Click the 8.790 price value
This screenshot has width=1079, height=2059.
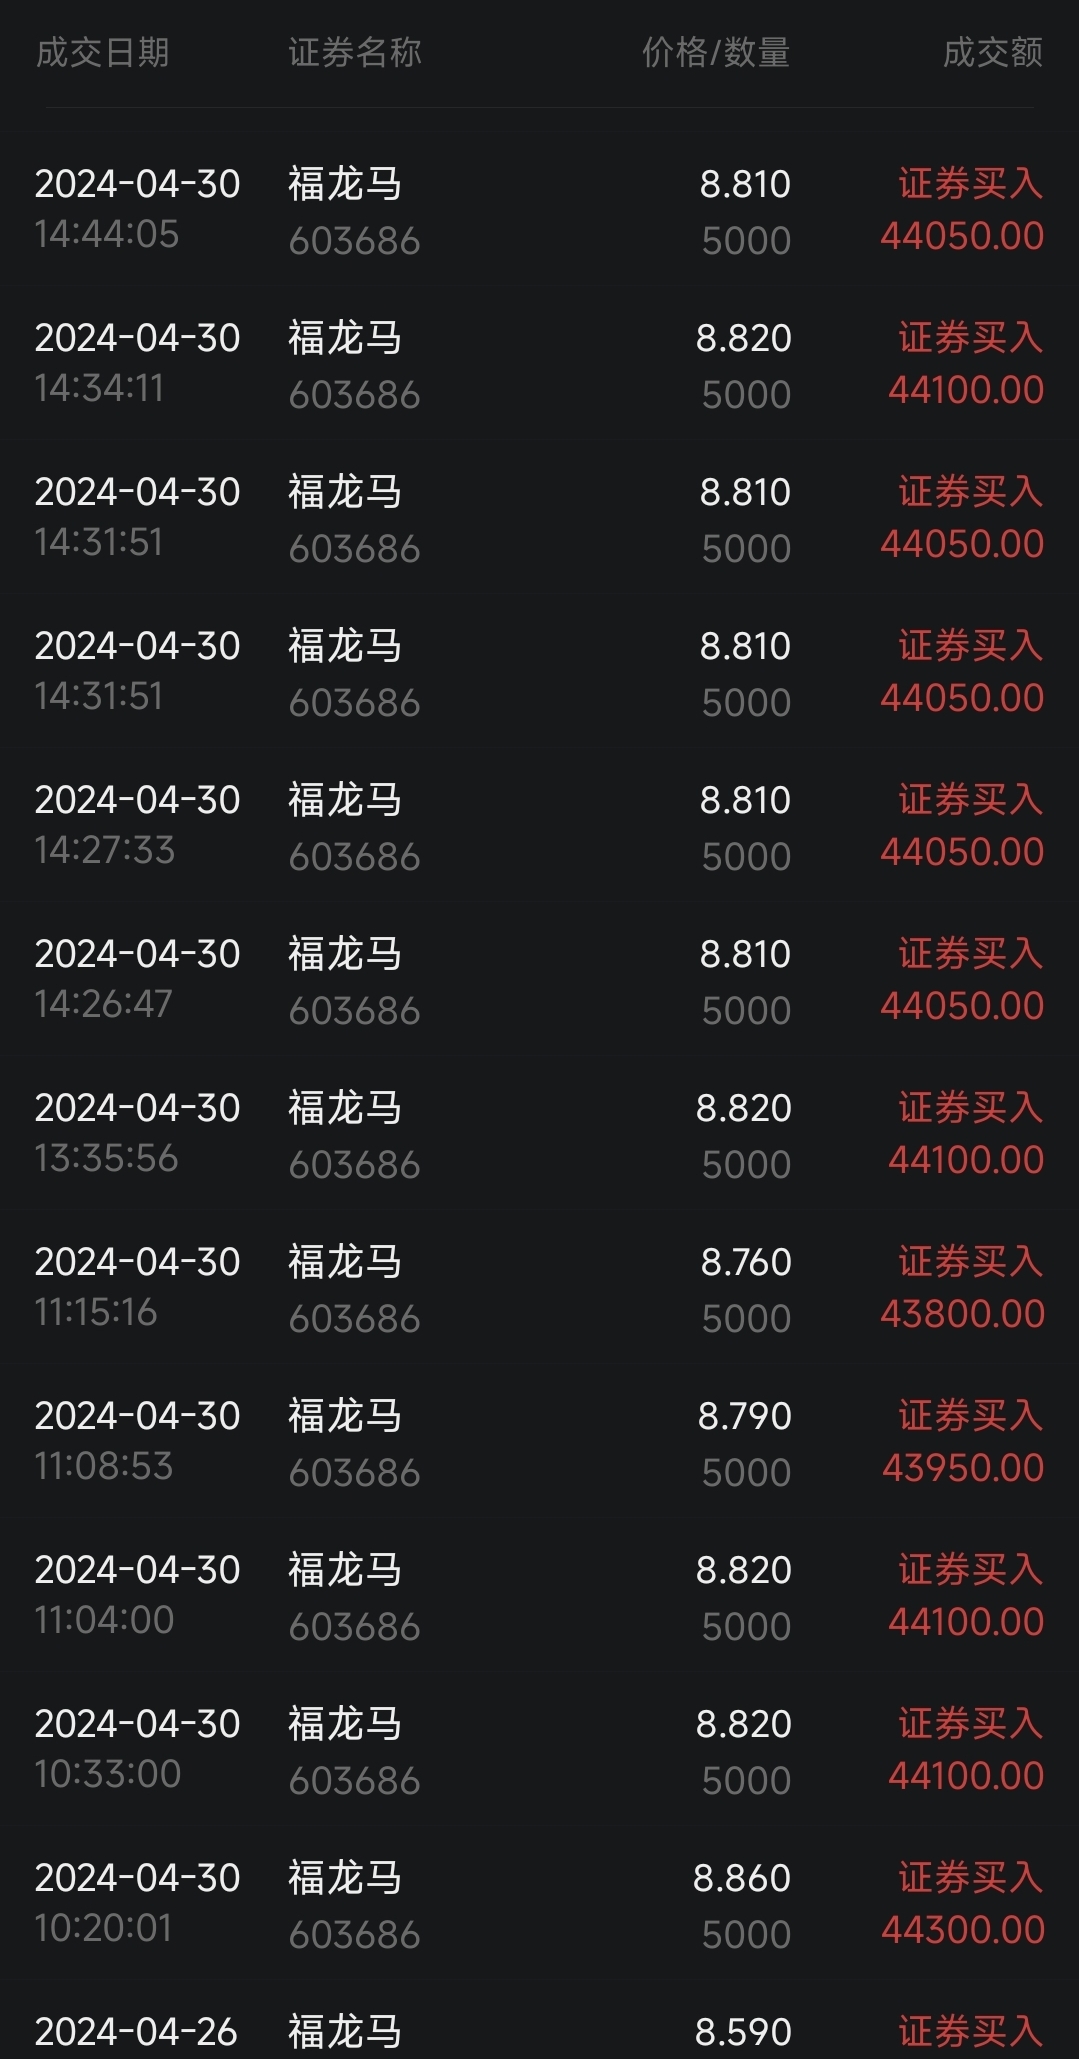click(x=744, y=1416)
